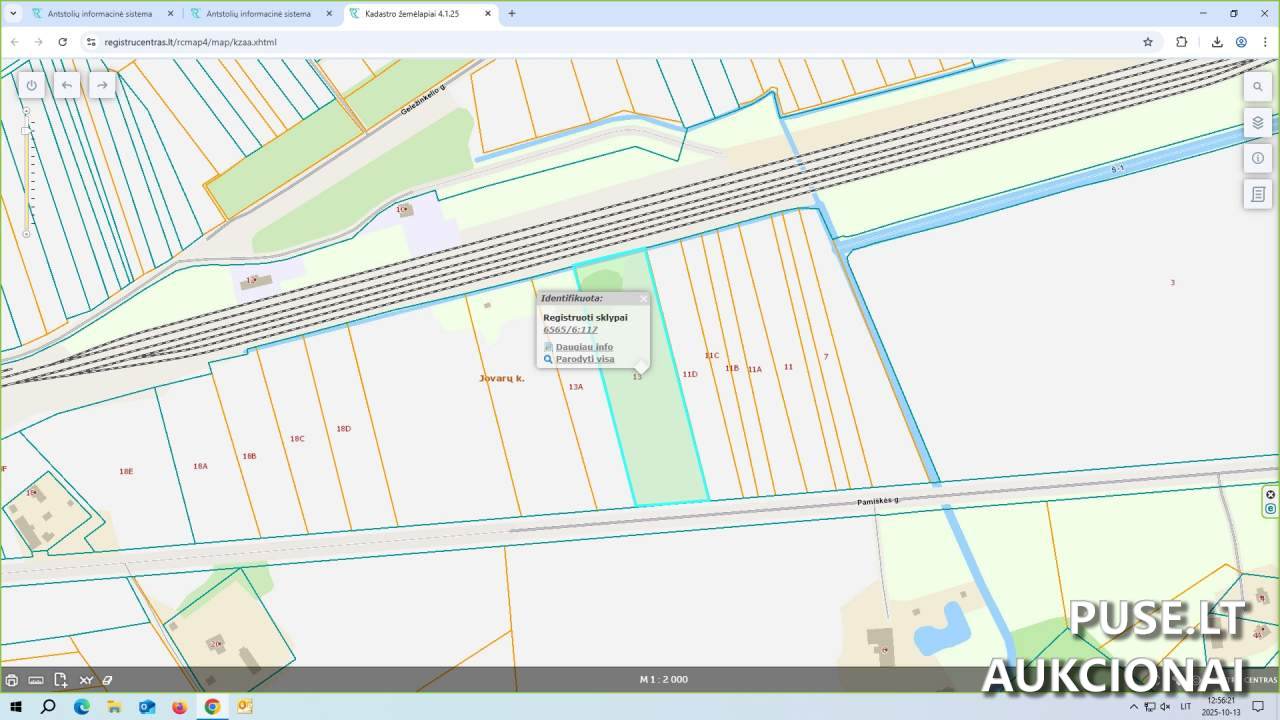Click the browser address bar URL
This screenshot has height=720, width=1280.
click(190, 42)
